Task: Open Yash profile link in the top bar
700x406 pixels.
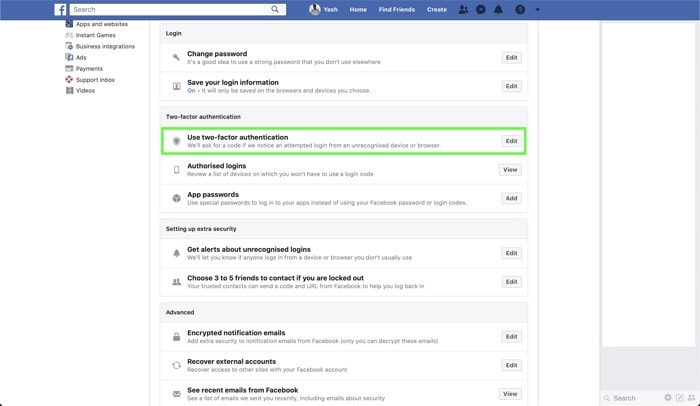Action: tap(330, 9)
